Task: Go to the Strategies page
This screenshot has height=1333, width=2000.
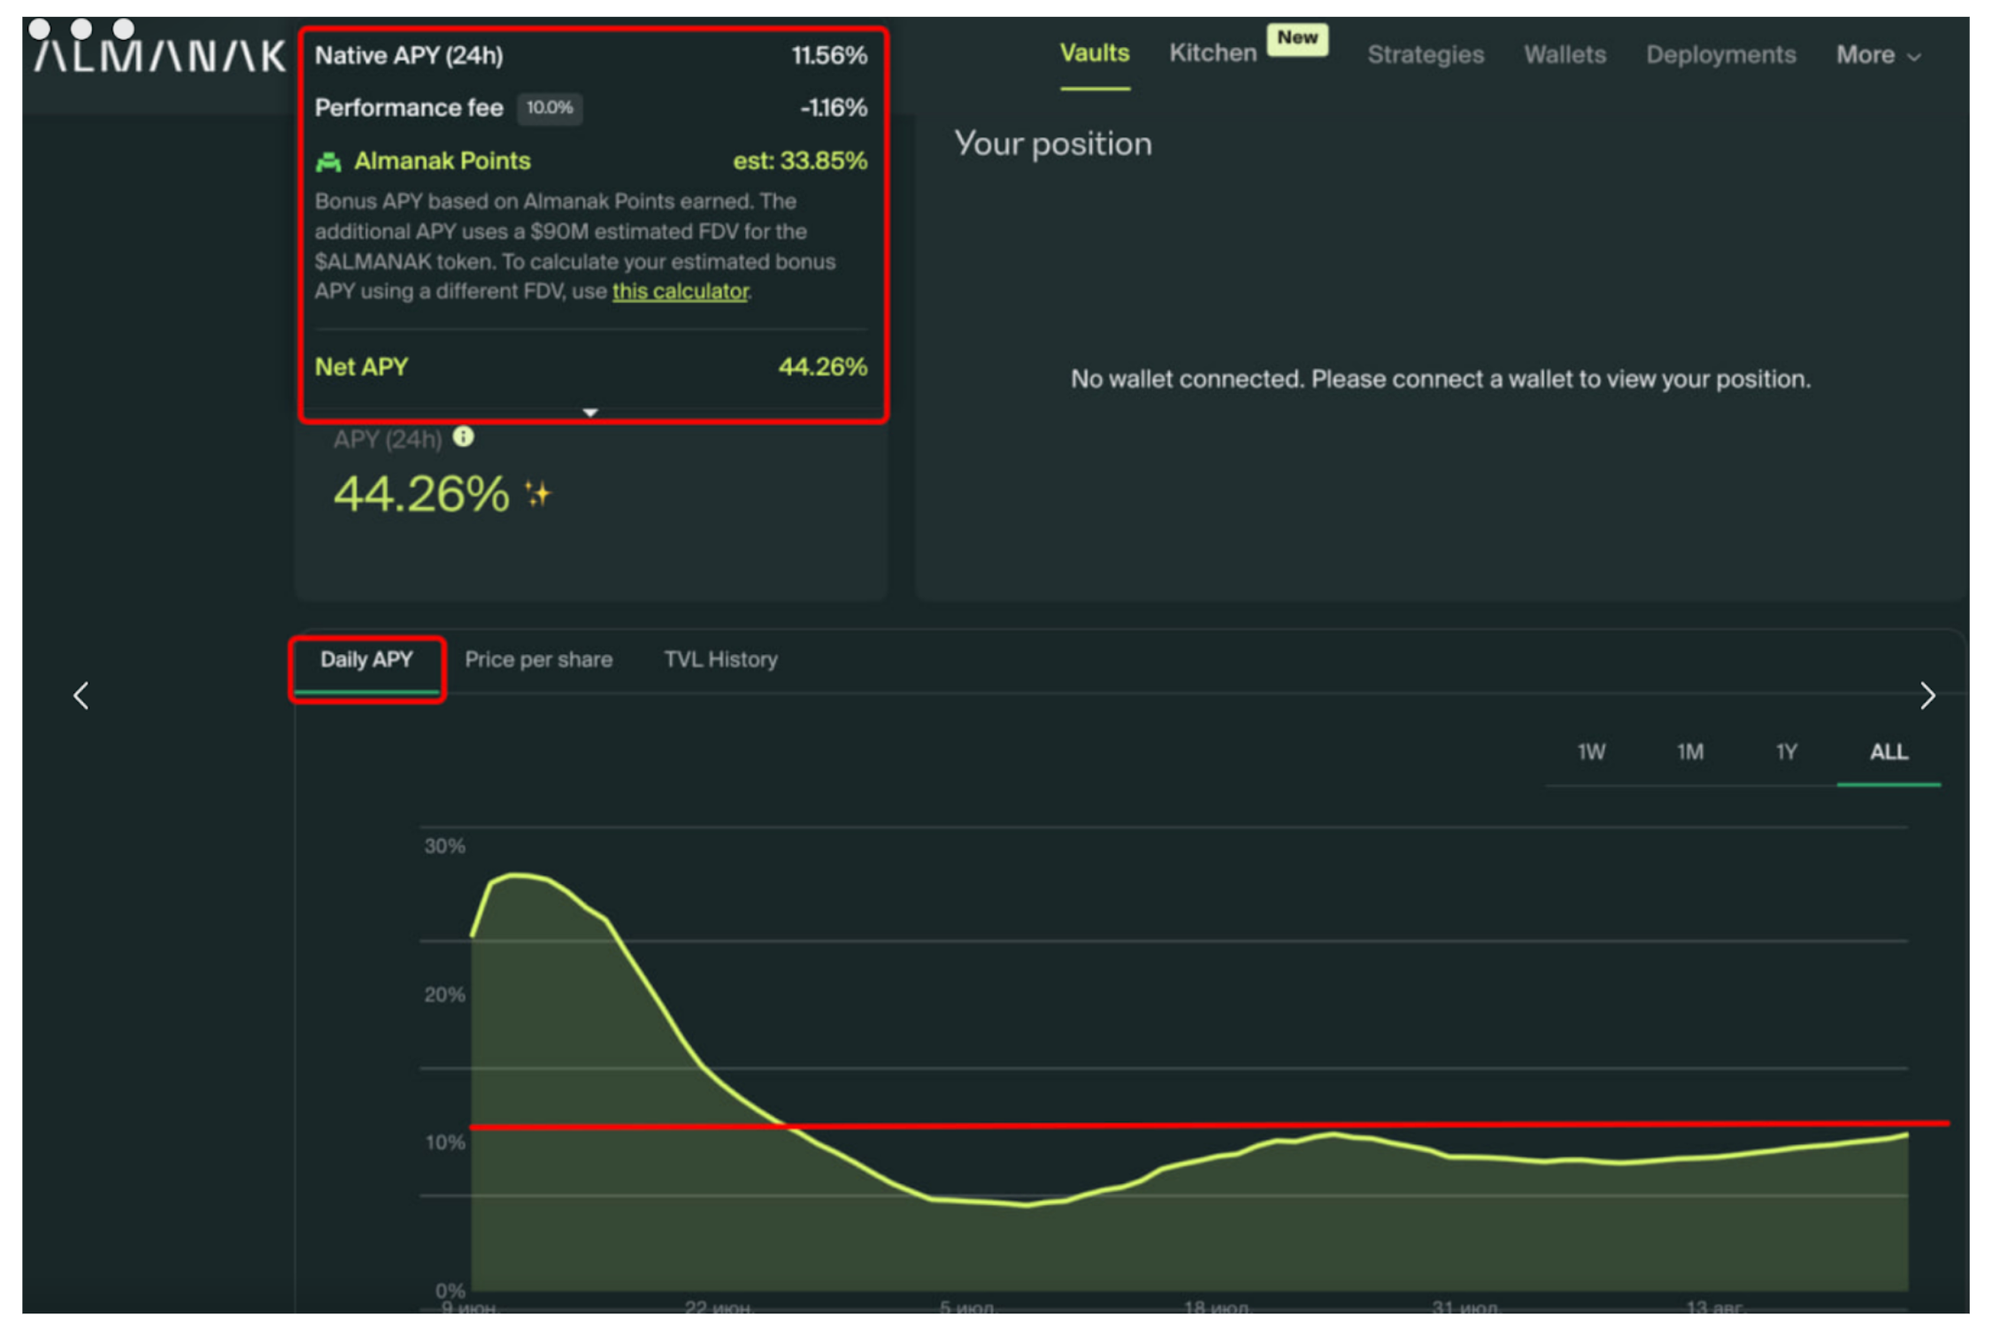Action: [1425, 55]
